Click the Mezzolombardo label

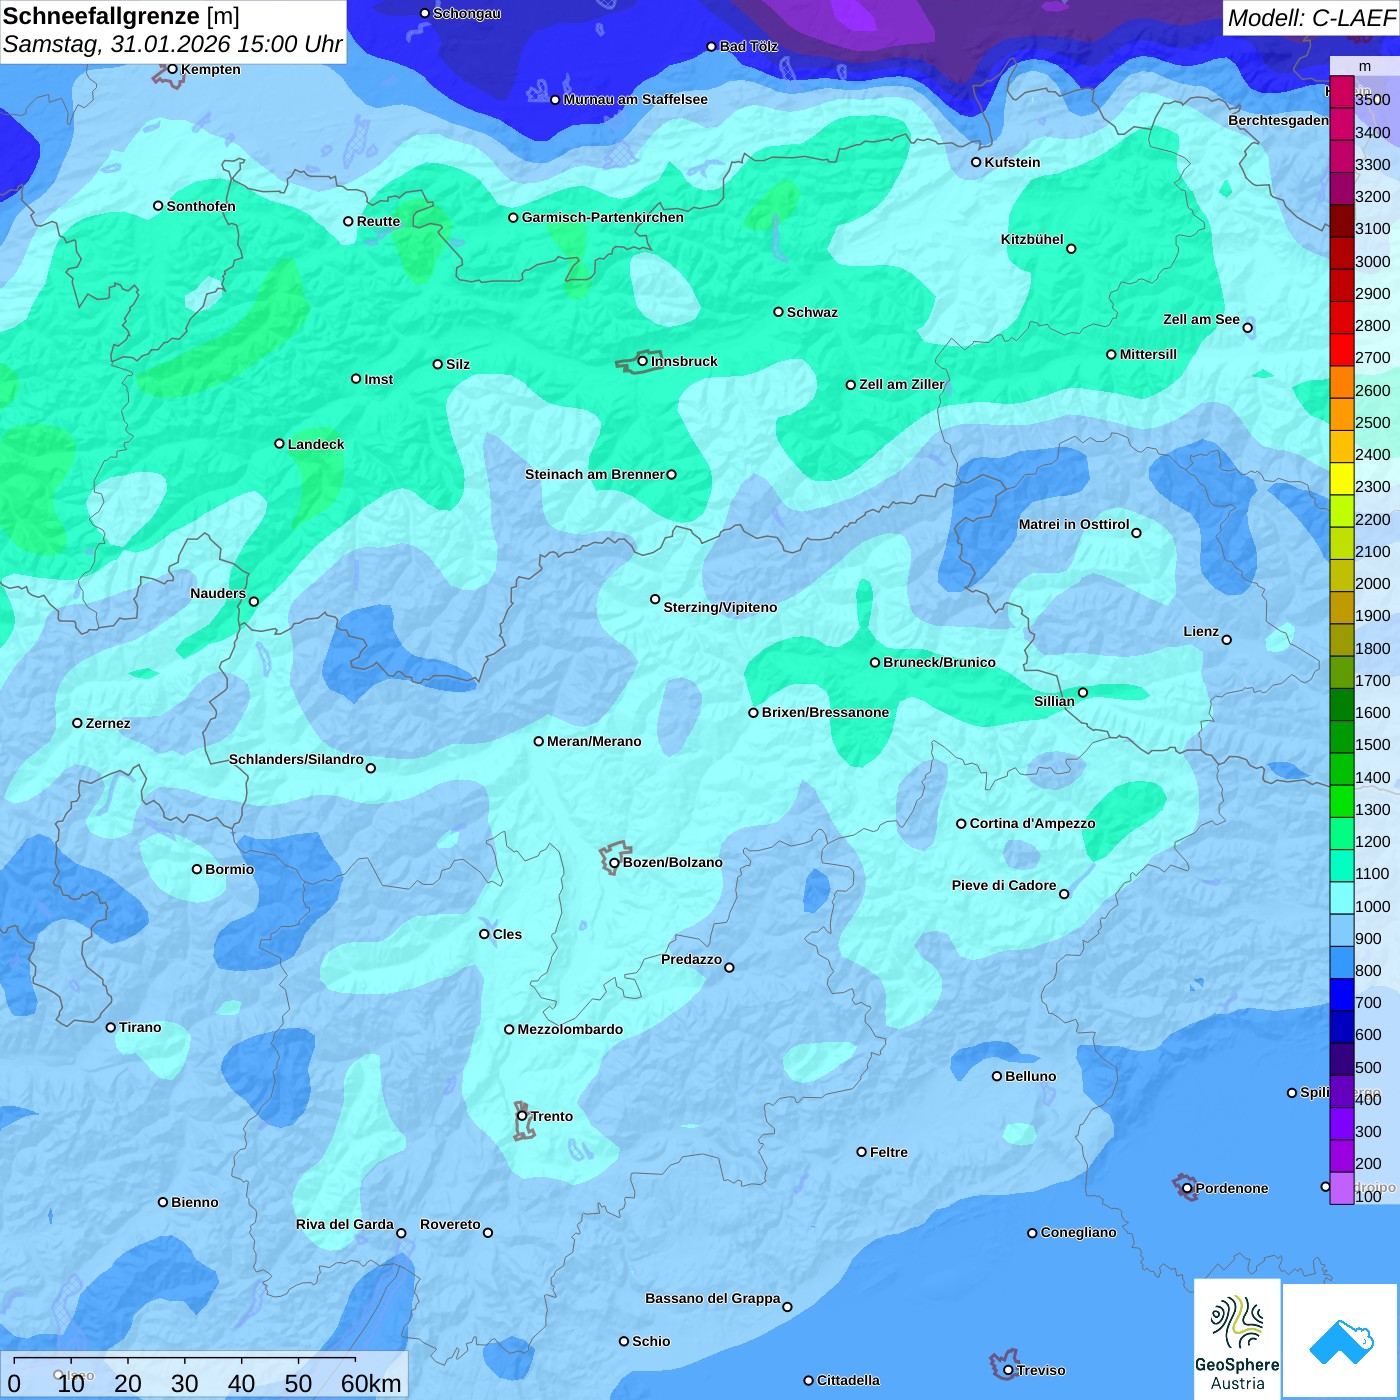coord(570,1029)
